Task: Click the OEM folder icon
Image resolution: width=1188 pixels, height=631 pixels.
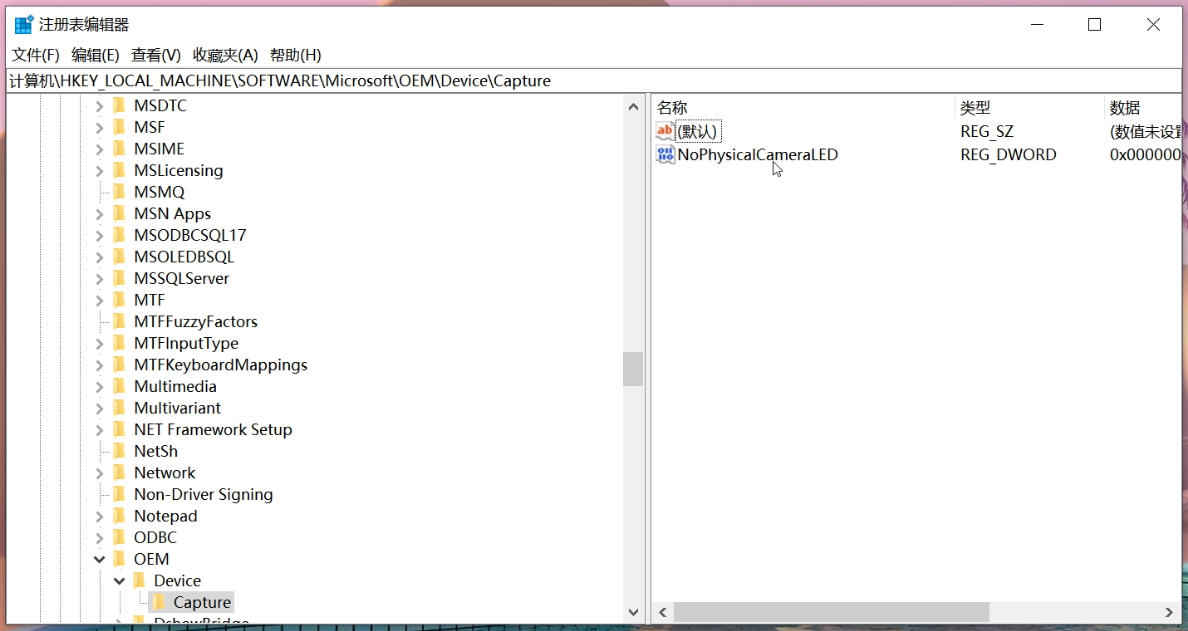Action: (x=119, y=559)
